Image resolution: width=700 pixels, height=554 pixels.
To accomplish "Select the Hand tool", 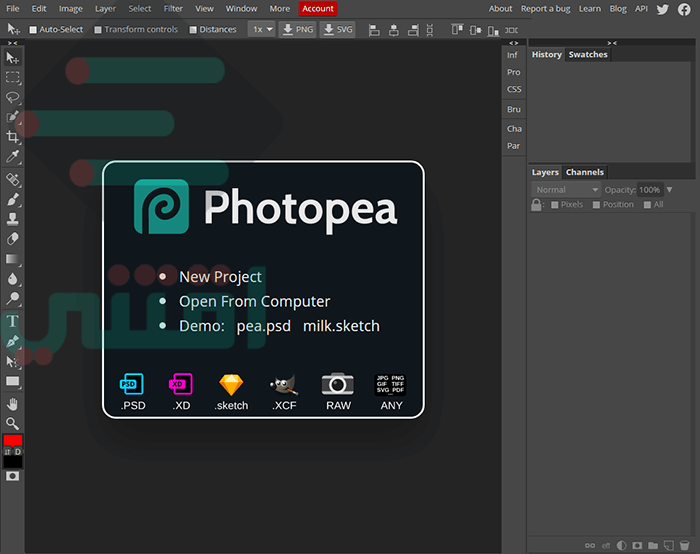I will [x=12, y=404].
